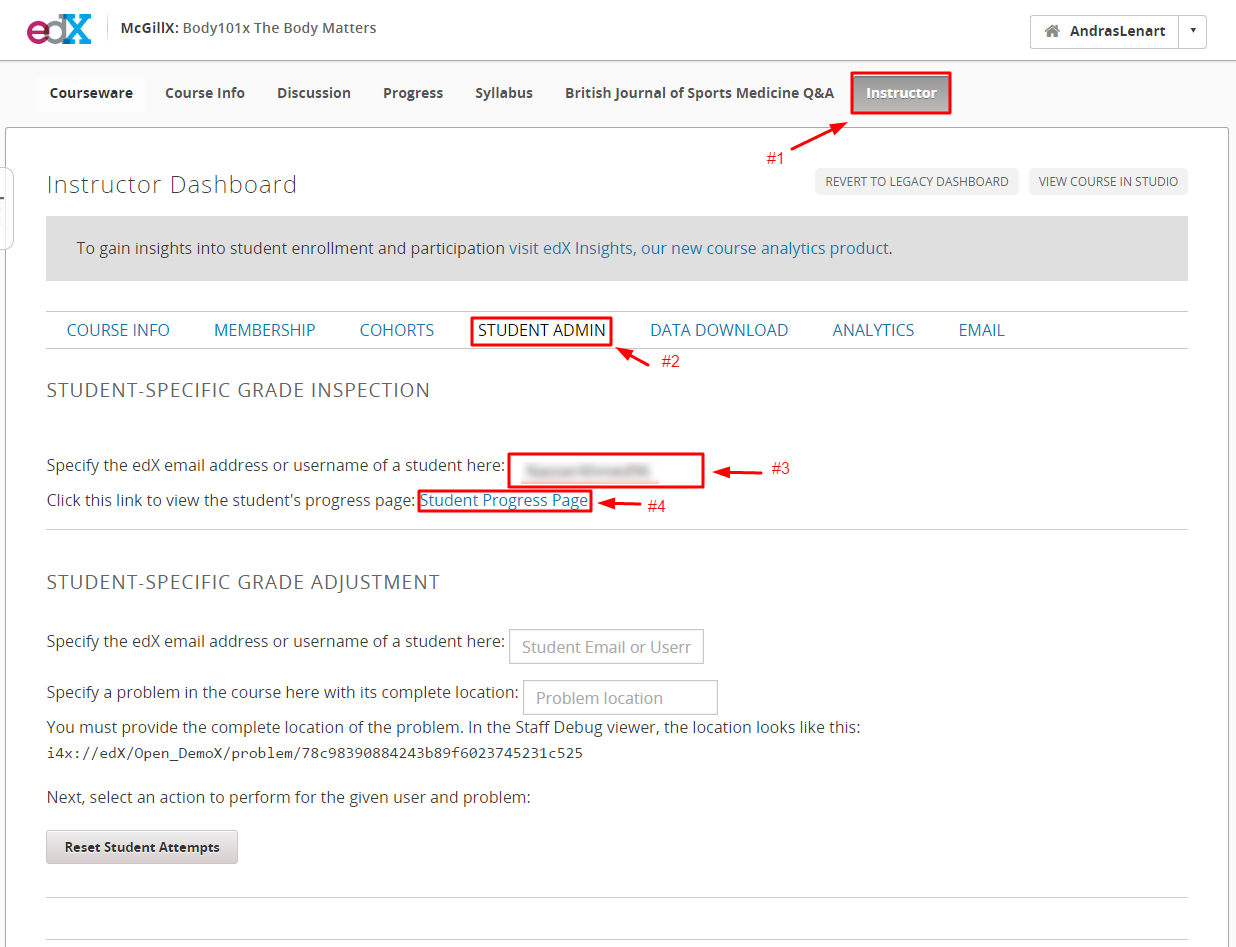Go to the Course Info nav tab
The image size is (1236, 947).
(x=205, y=93)
